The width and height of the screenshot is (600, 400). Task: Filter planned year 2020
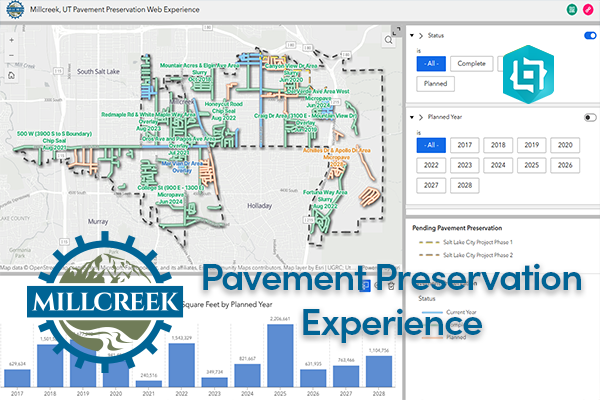(565, 145)
